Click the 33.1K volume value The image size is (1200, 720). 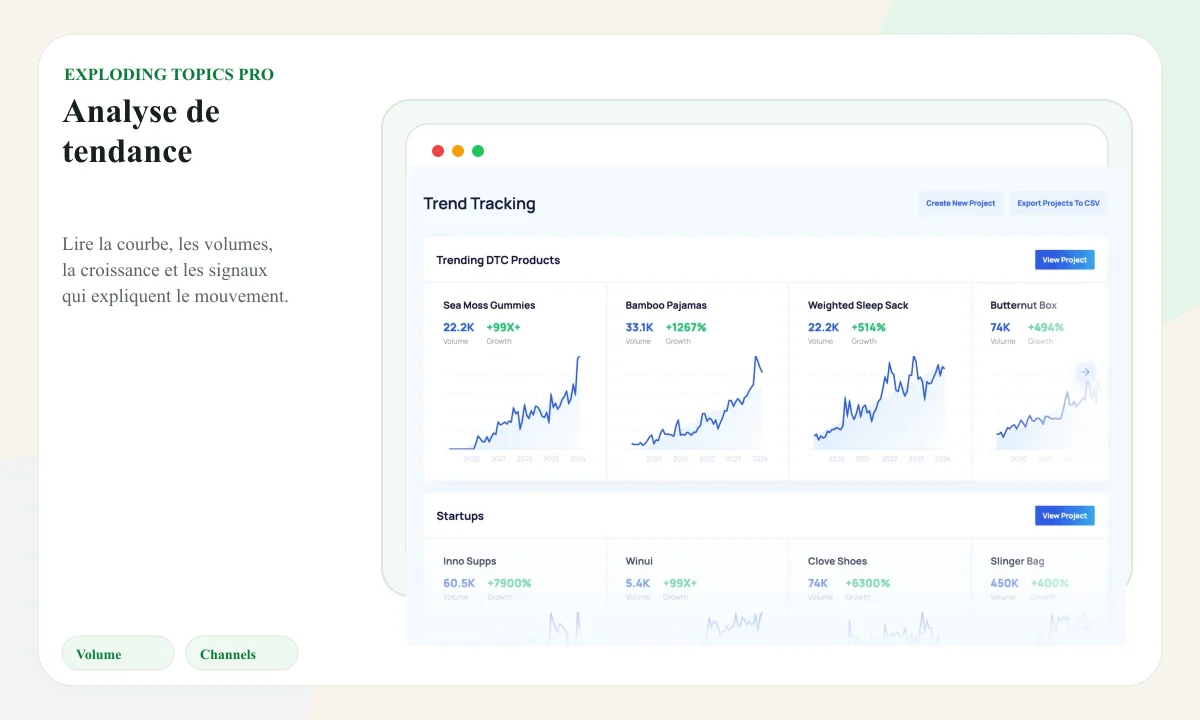639,327
